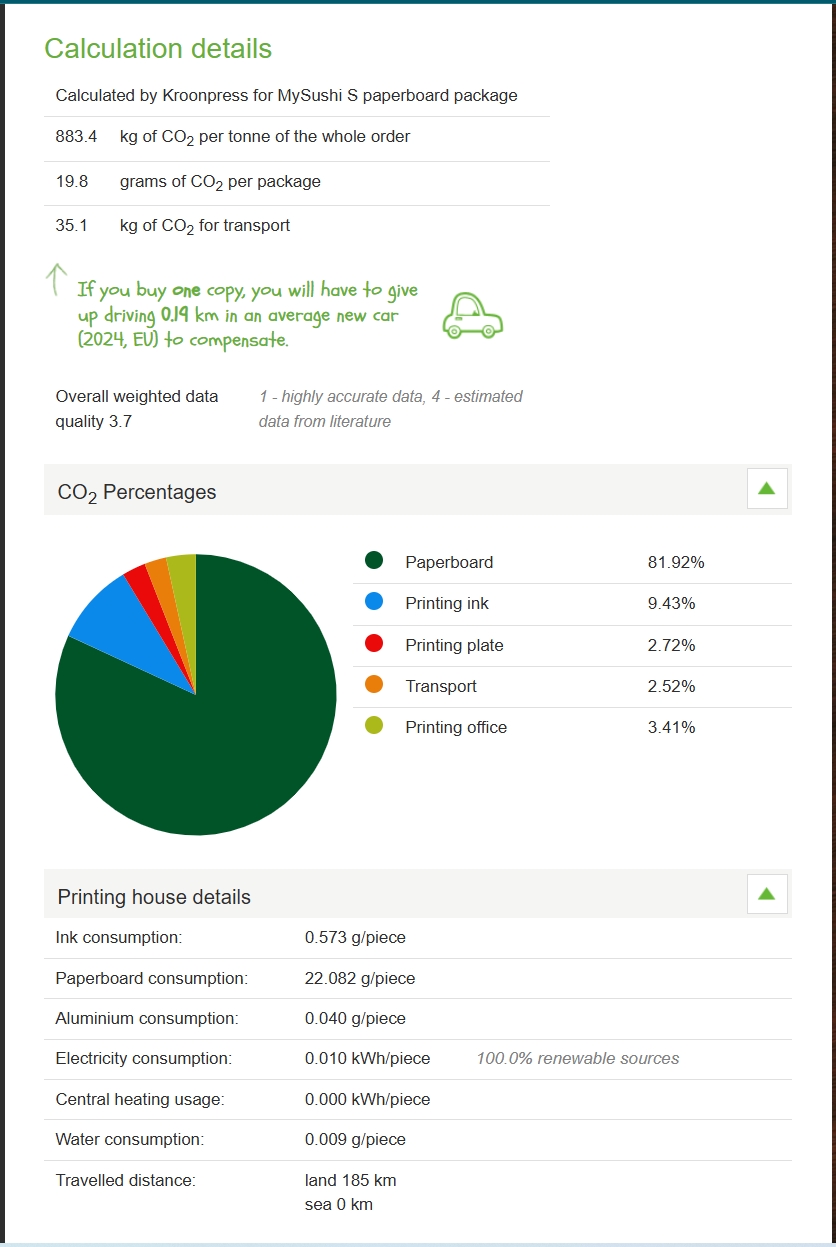Collapse the Printing house details section
The height and width of the screenshot is (1247, 836).
tap(767, 894)
